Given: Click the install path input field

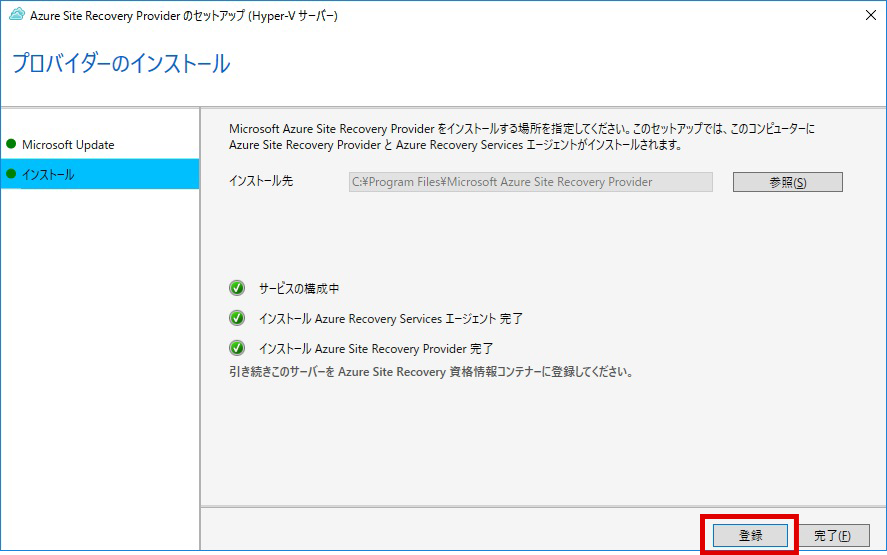Looking at the screenshot, I should [x=531, y=182].
